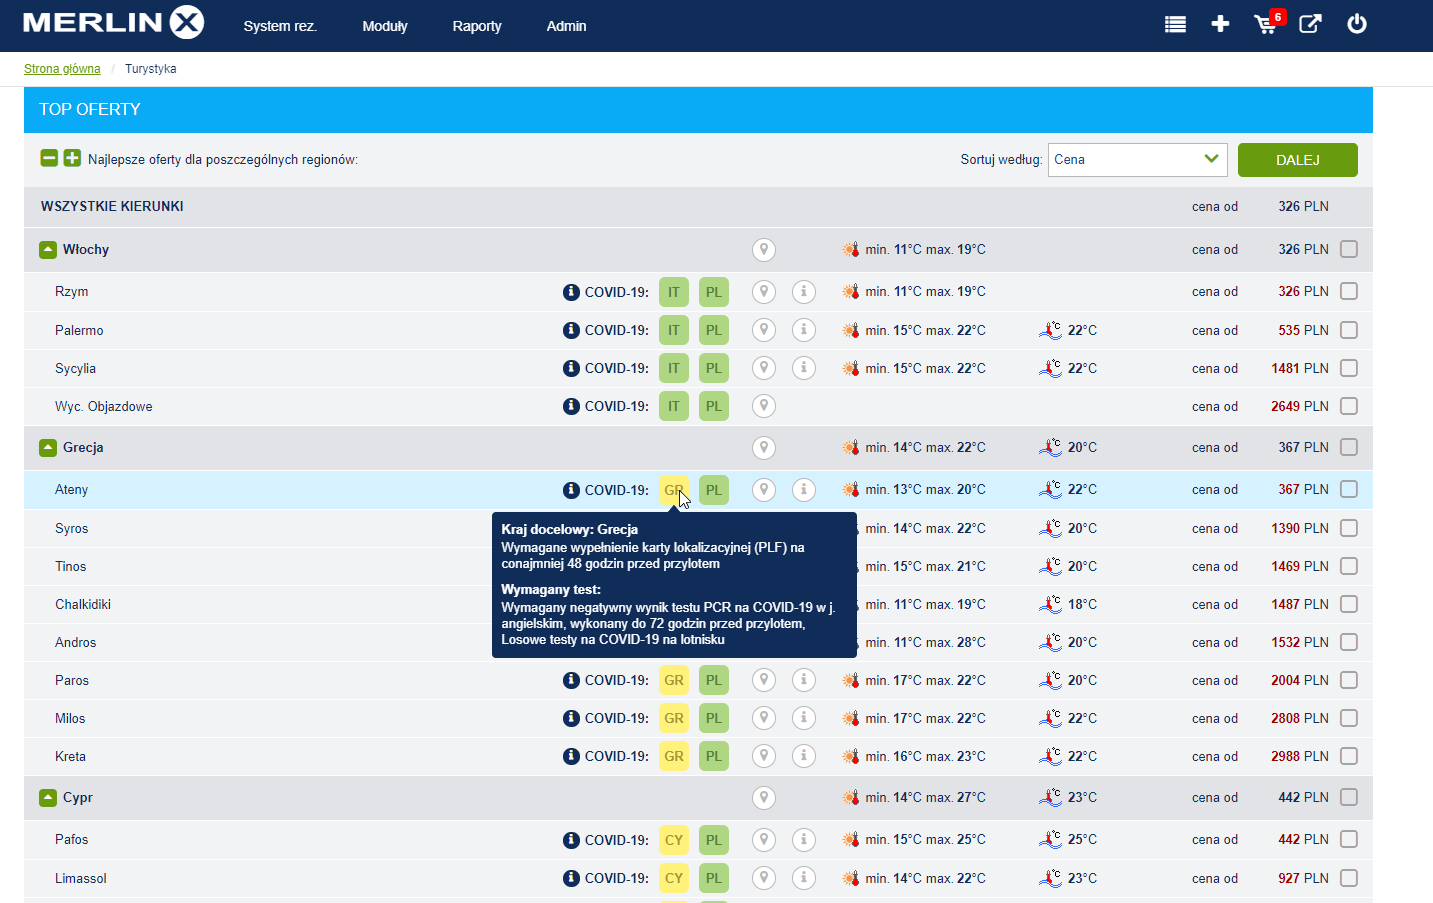Click the yellow CY badge for Pafos
This screenshot has width=1433, height=903.
[674, 840]
